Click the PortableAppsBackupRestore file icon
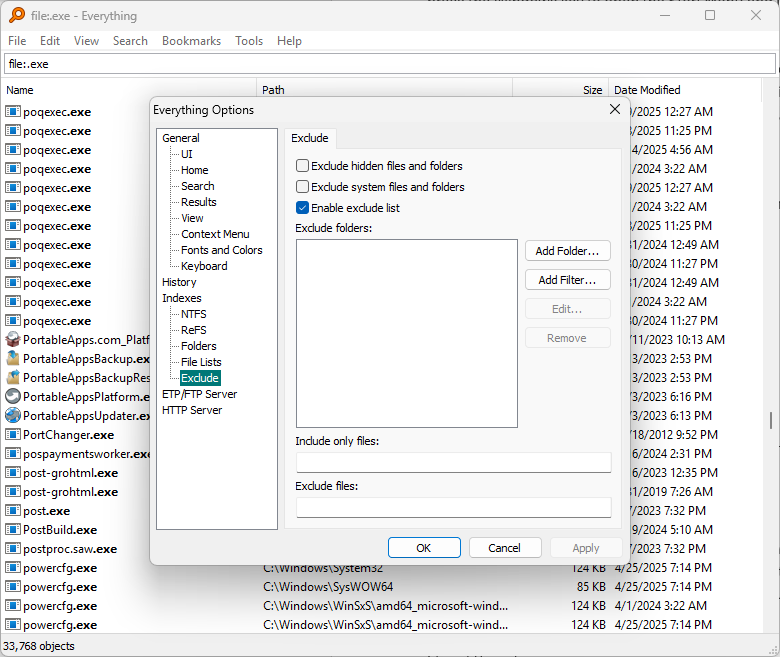The image size is (780, 657). 13,377
